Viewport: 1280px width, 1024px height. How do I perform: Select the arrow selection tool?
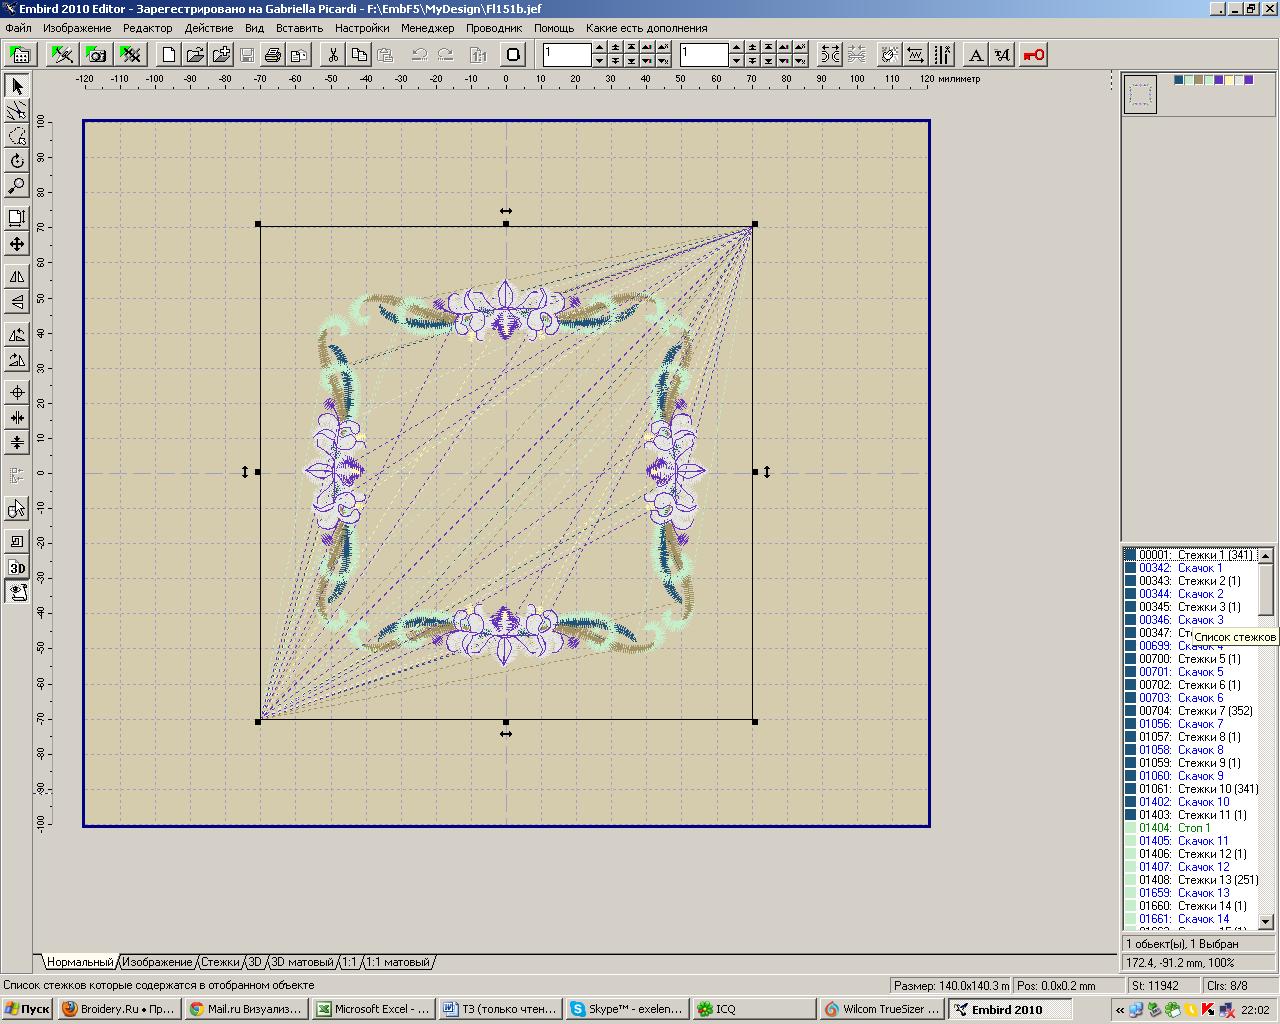pos(17,86)
